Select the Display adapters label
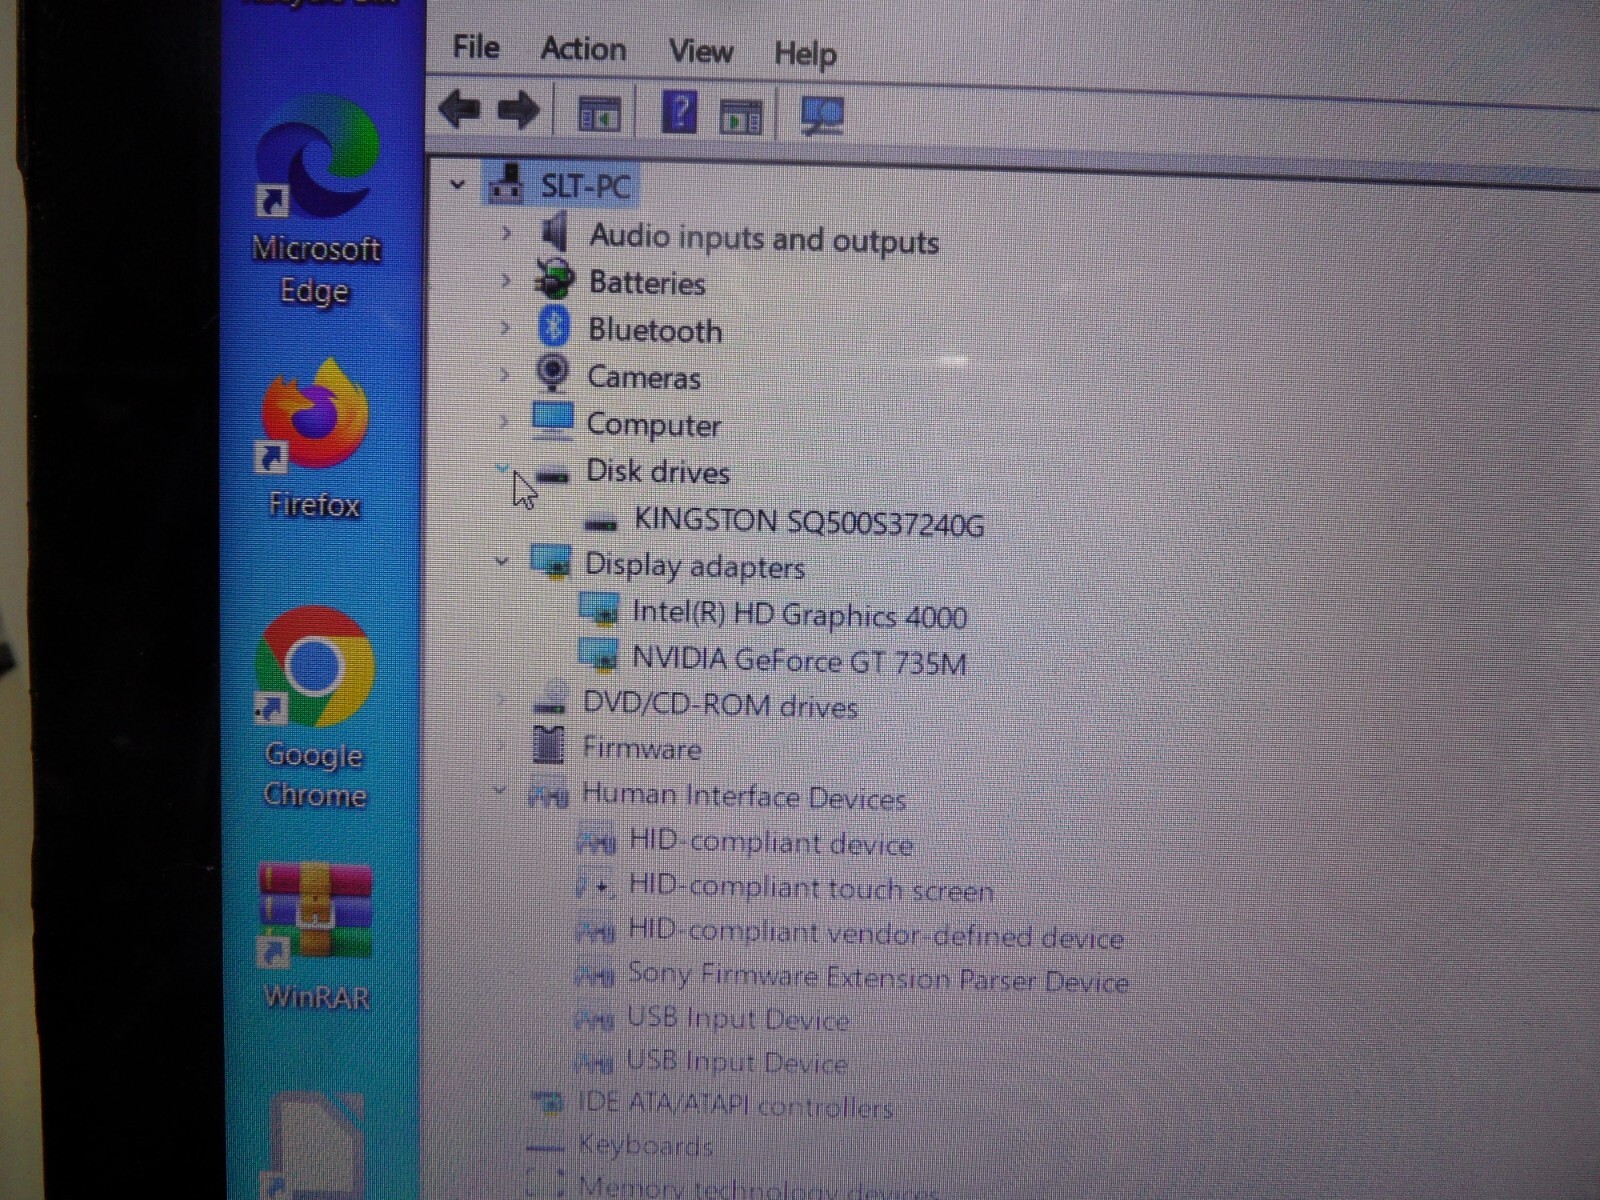The width and height of the screenshot is (1600, 1200). [694, 566]
